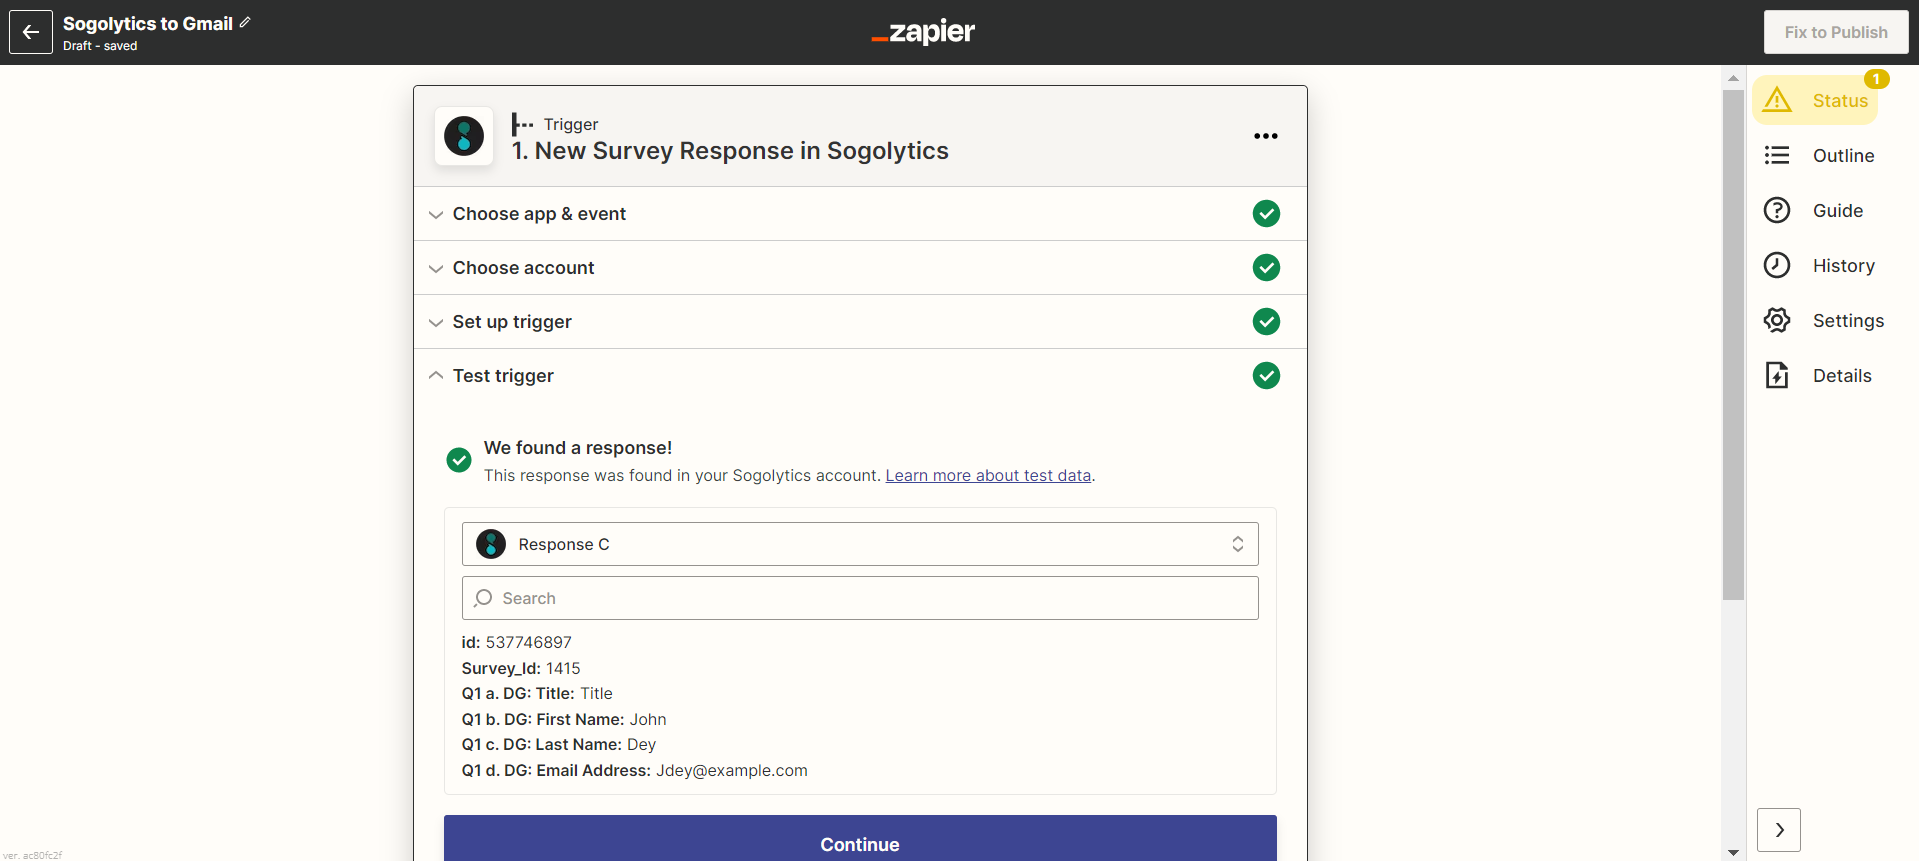Screen dimensions: 1920x862
Task: Open the Guide help icon
Action: 1777,211
